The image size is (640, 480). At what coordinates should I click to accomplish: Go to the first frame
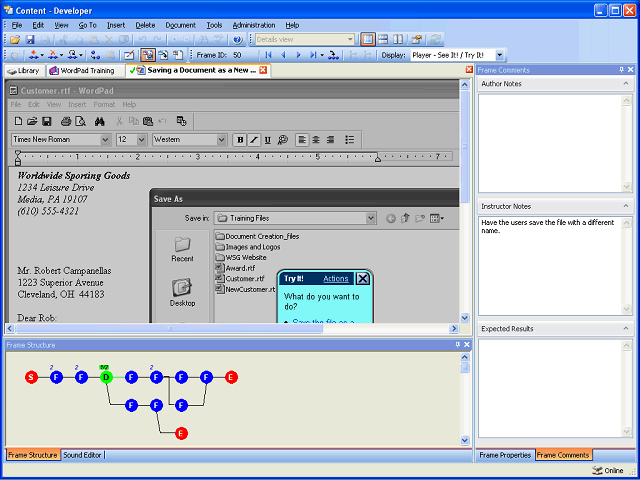coord(268,55)
